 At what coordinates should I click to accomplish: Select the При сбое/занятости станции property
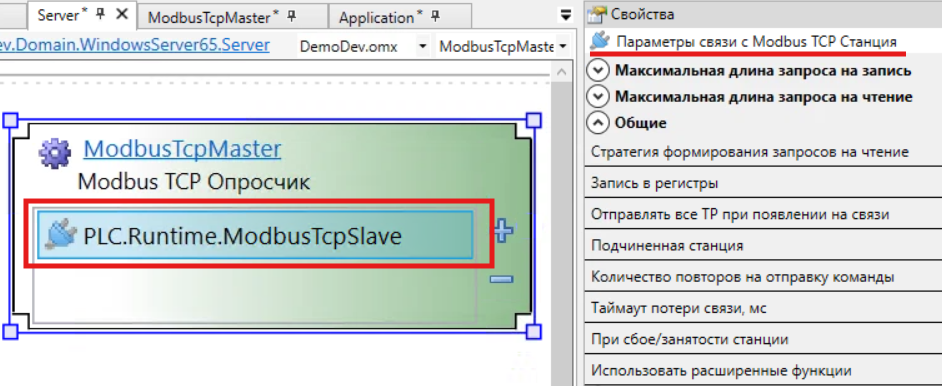pyautogui.click(x=764, y=340)
